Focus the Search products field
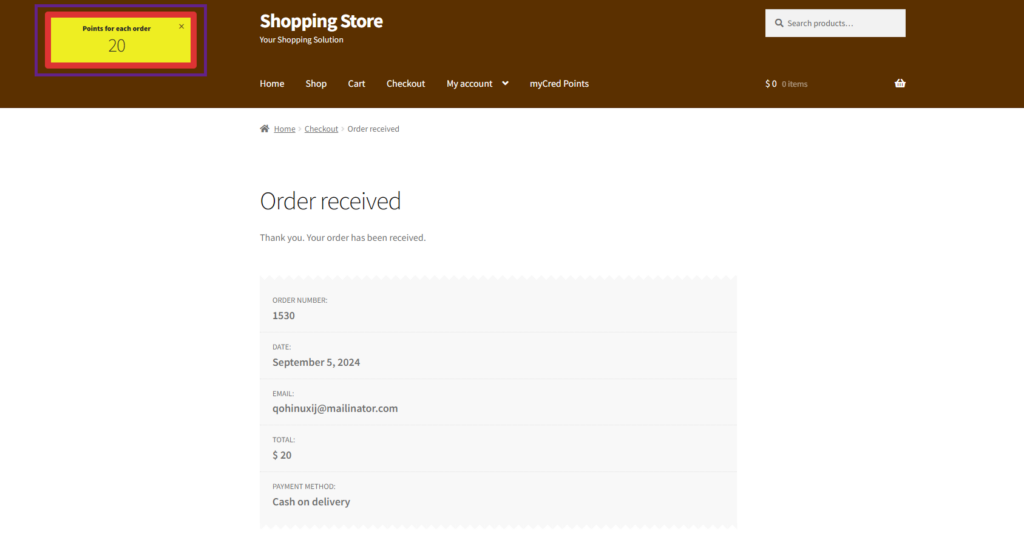Viewport: 1024px width, 543px height. click(842, 23)
